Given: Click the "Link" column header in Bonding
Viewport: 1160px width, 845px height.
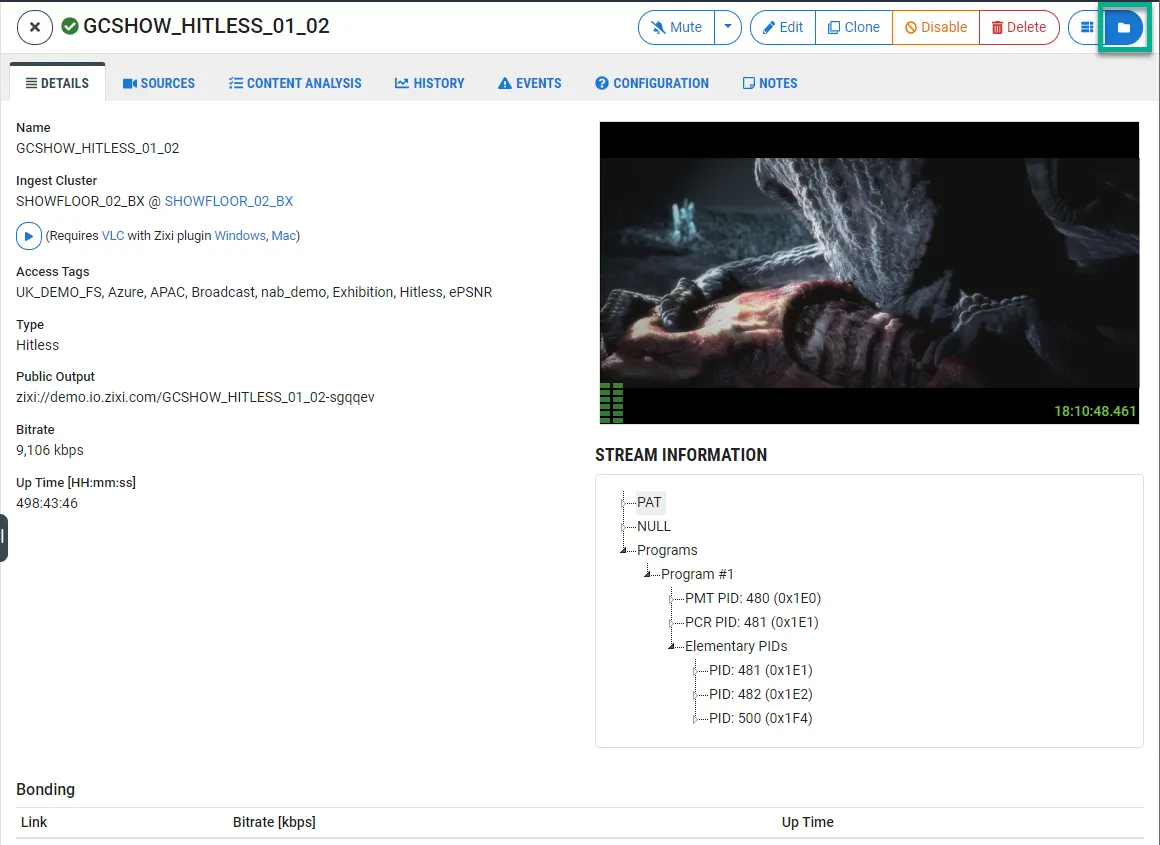Looking at the screenshot, I should [x=34, y=822].
